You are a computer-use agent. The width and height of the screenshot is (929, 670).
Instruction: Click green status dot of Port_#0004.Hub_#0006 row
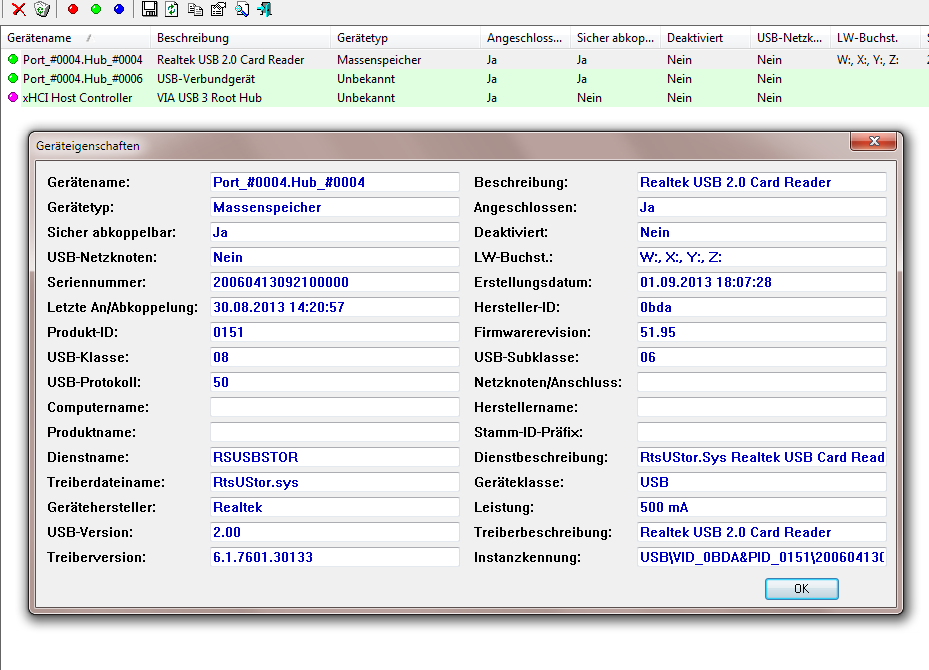click(12, 78)
